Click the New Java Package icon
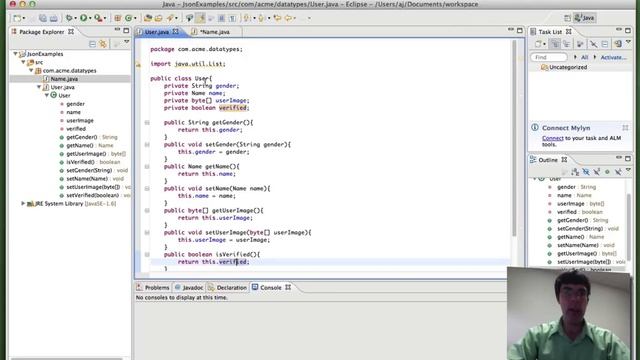Screen dimensions: 640x360 point(118,18)
